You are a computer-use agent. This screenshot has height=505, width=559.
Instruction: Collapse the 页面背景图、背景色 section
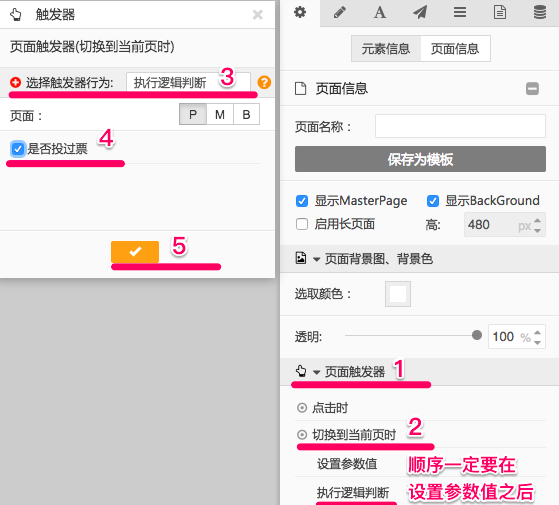coord(316,259)
